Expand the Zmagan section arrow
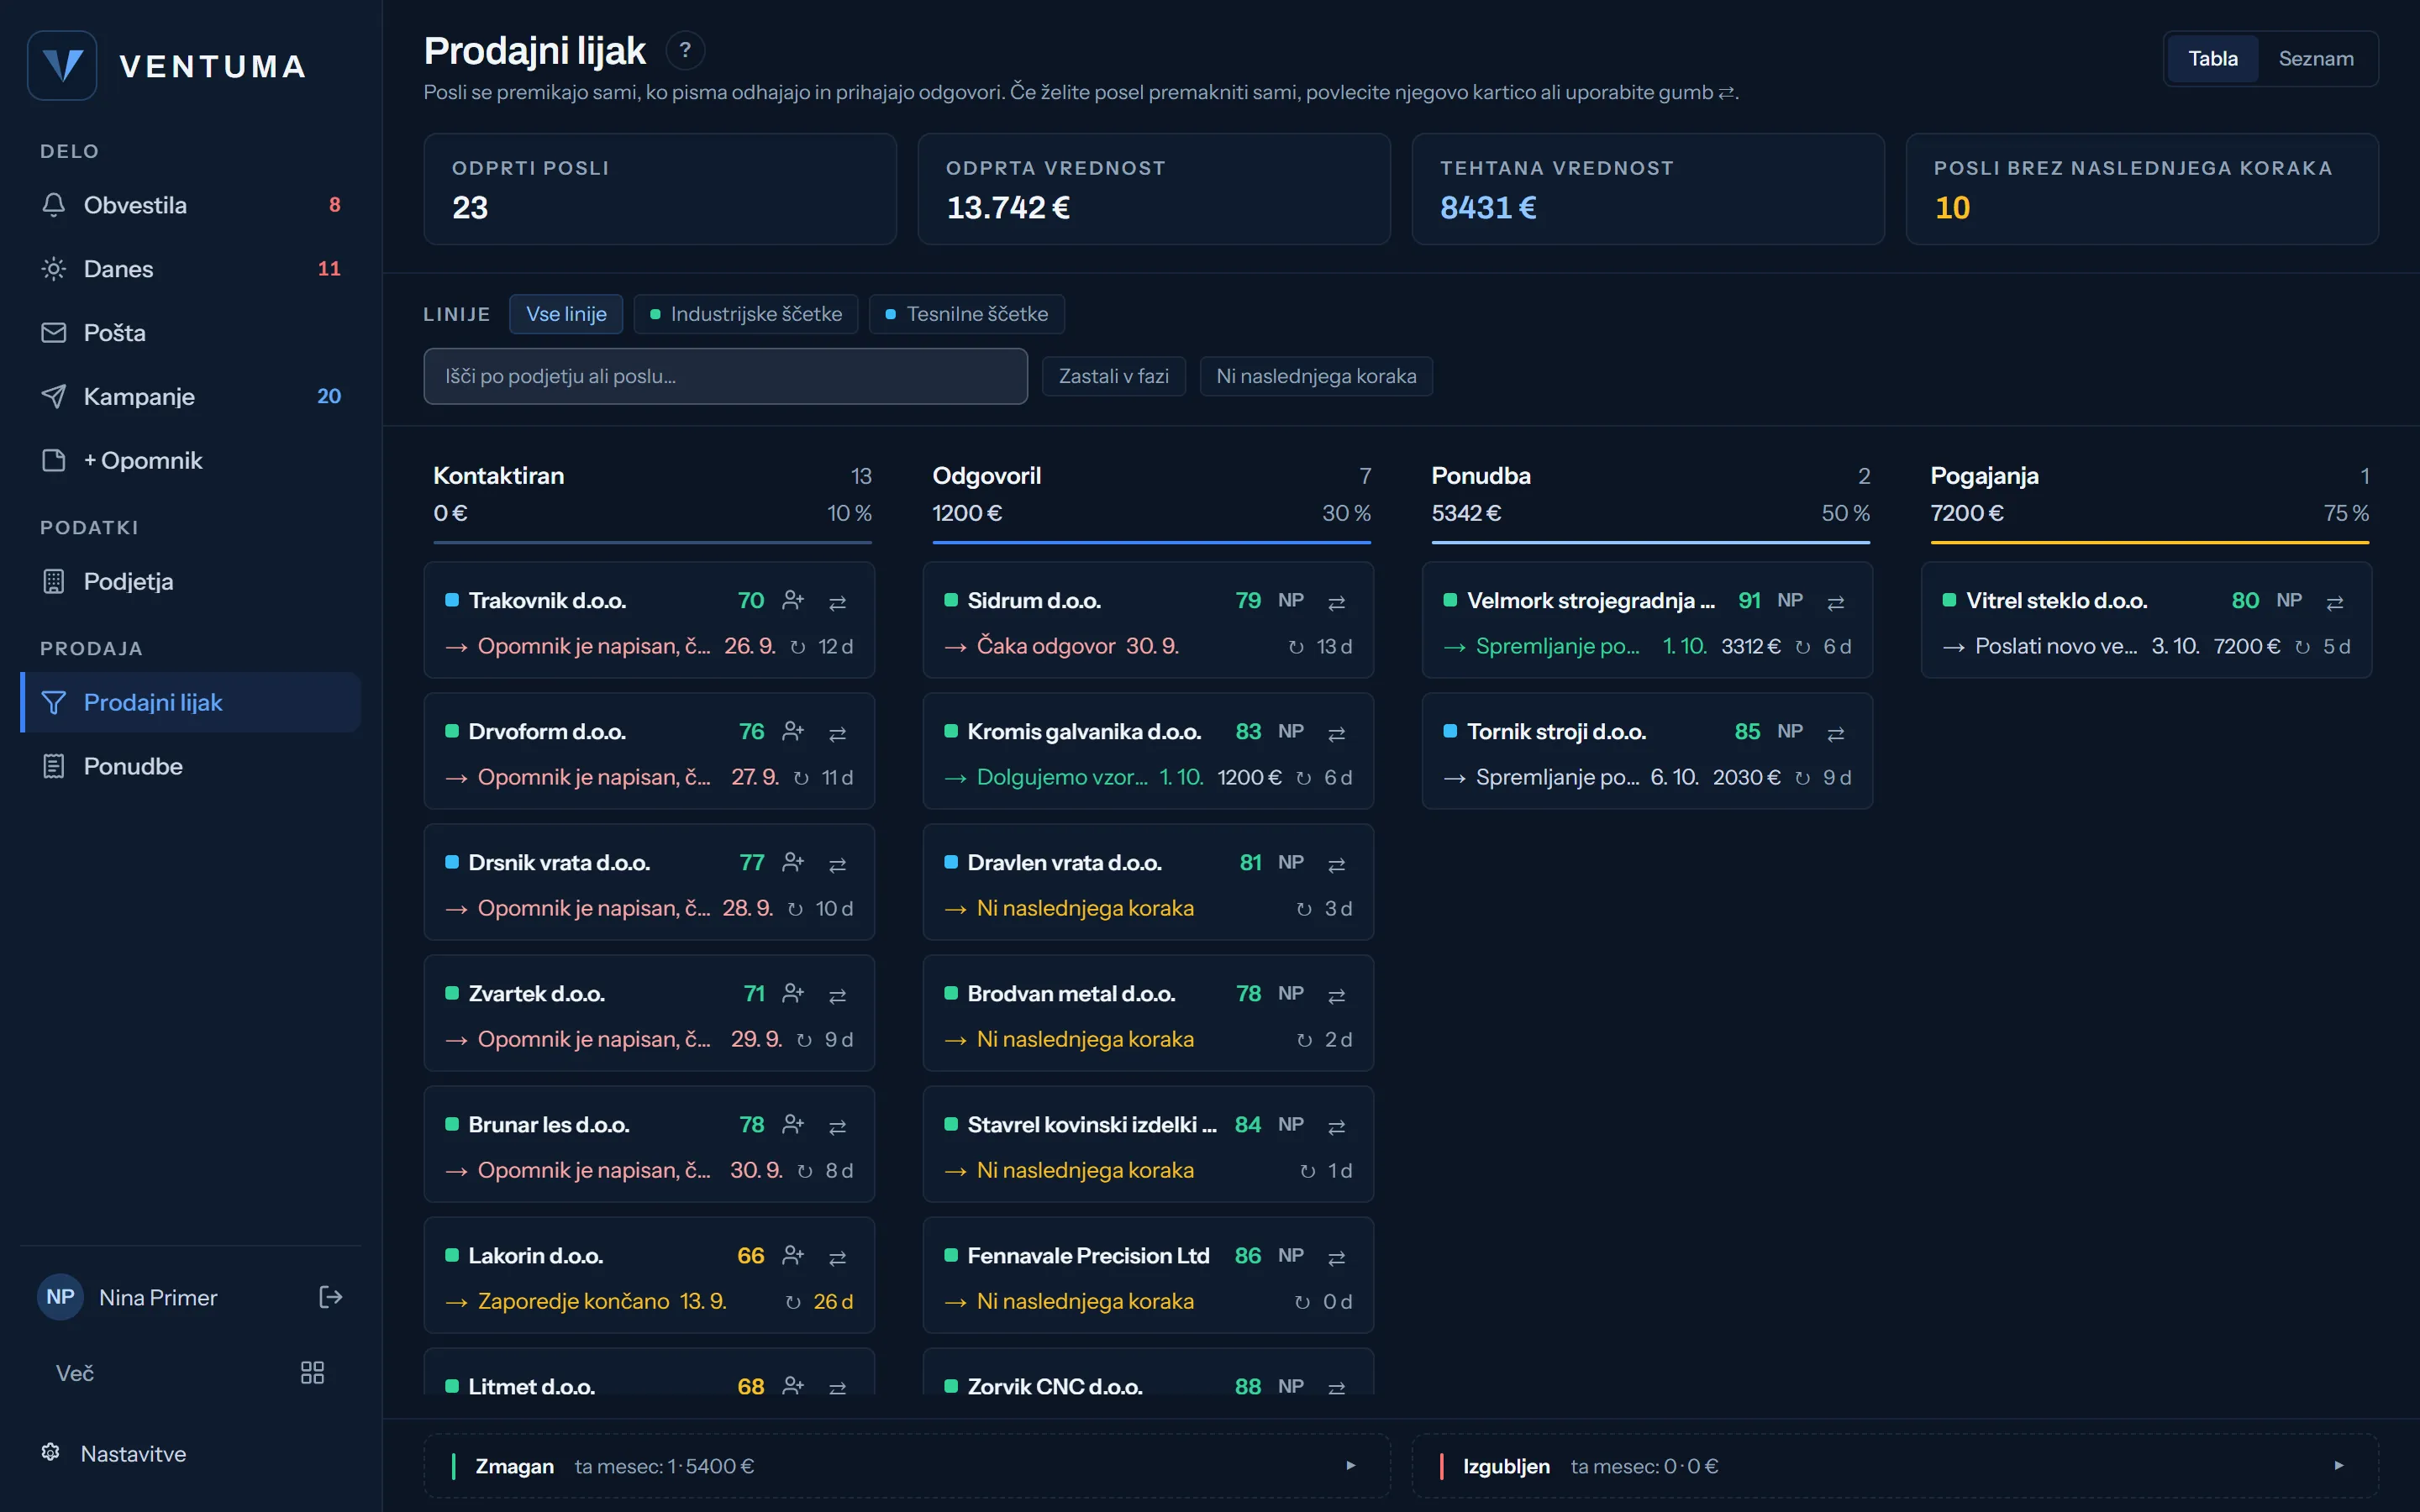The image size is (2420, 1512). coord(1350,1466)
